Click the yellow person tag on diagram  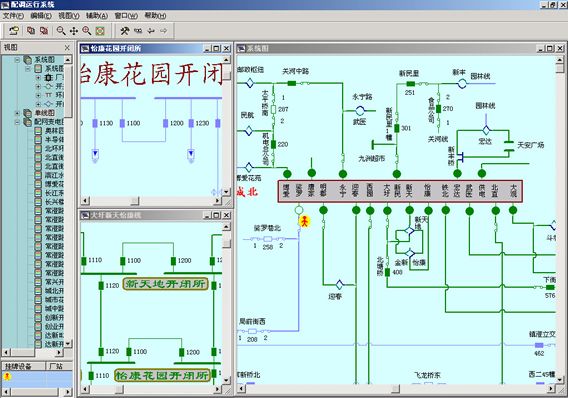coord(305,221)
